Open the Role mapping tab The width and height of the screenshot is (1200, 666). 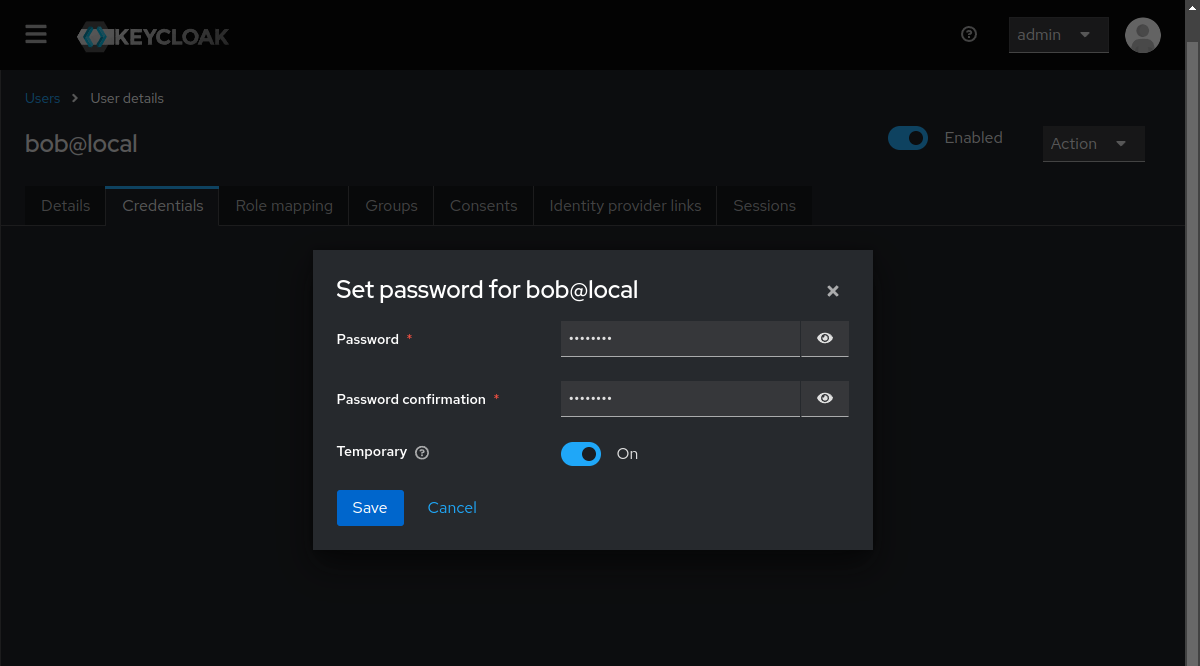click(x=284, y=206)
